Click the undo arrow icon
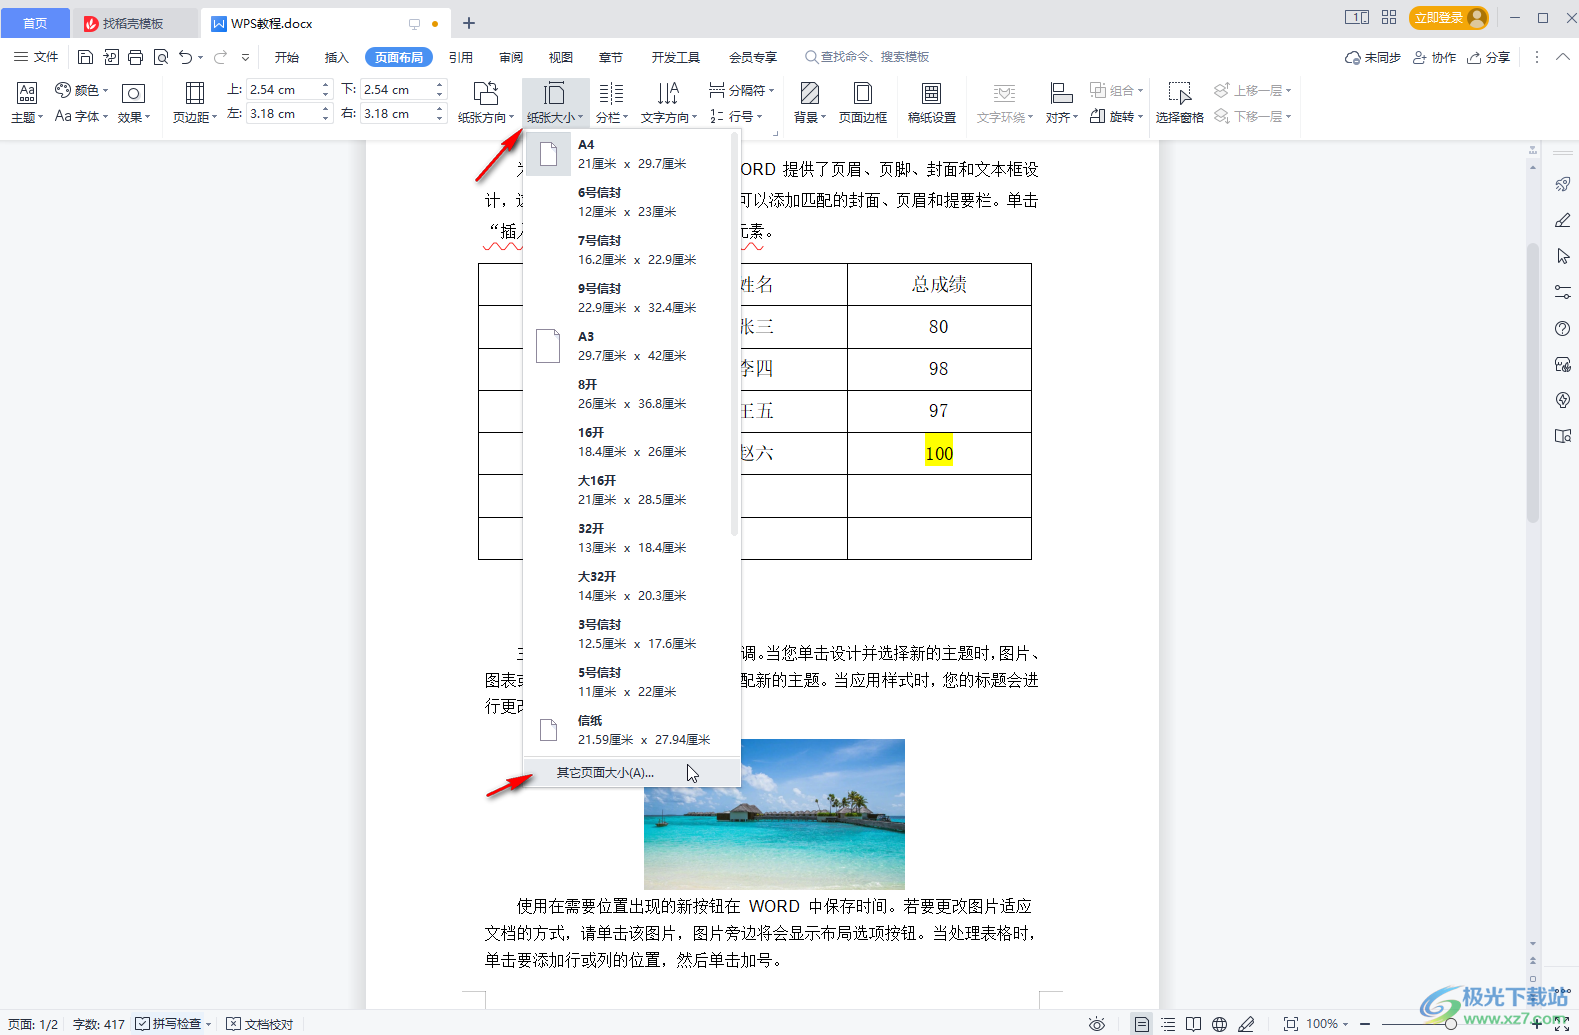Screen dimensions: 1579x1035 (185, 57)
